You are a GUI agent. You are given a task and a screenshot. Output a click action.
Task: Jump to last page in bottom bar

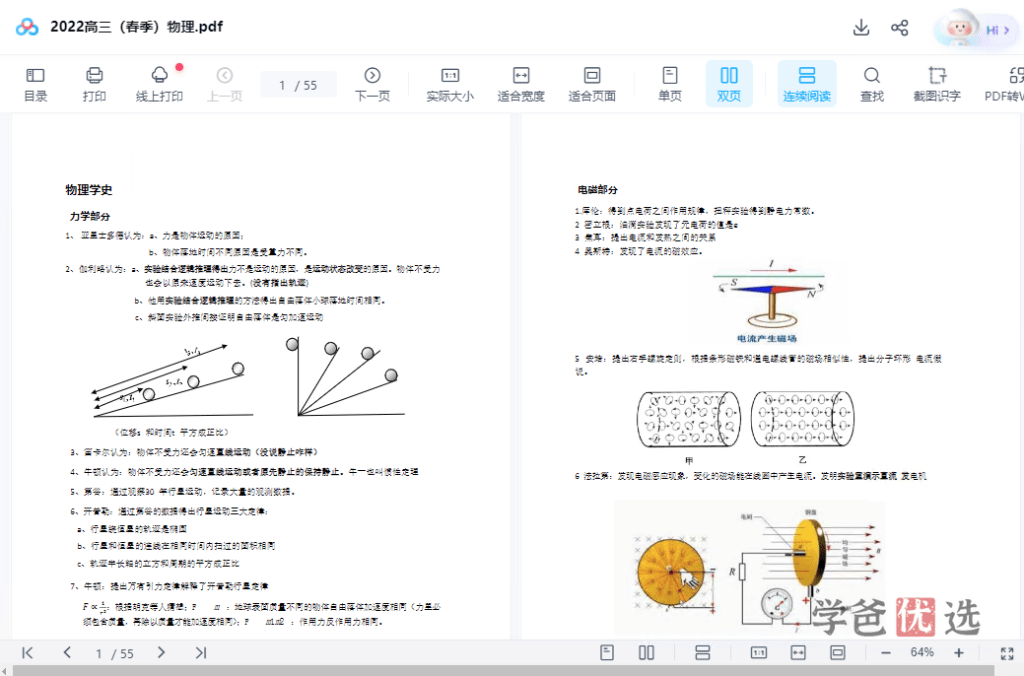point(201,652)
